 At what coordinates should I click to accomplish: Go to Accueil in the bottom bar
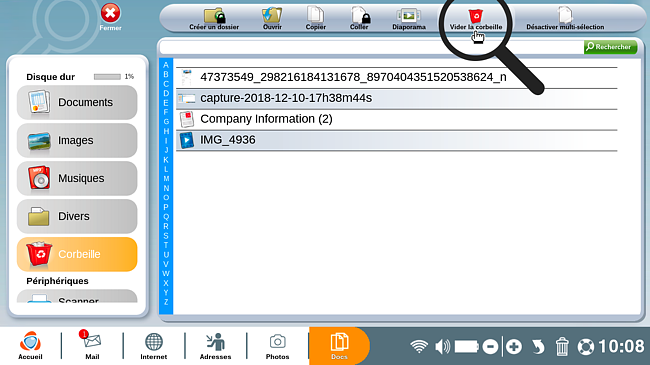(30, 346)
